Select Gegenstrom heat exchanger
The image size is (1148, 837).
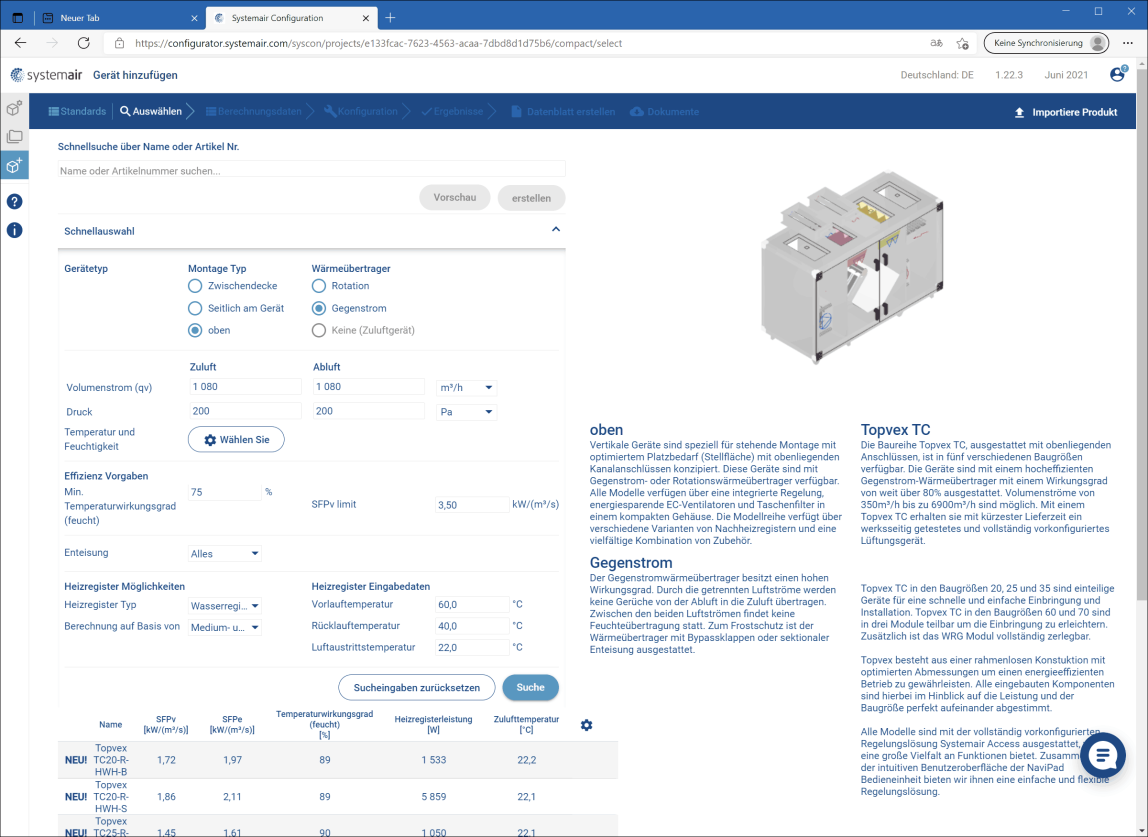click(318, 308)
